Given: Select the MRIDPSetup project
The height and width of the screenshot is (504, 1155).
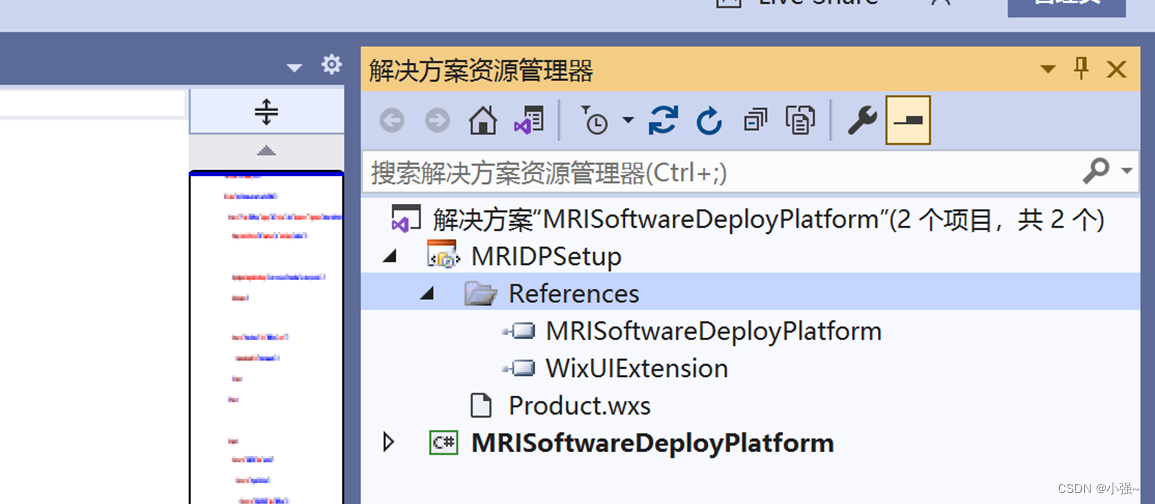Looking at the screenshot, I should 547,256.
